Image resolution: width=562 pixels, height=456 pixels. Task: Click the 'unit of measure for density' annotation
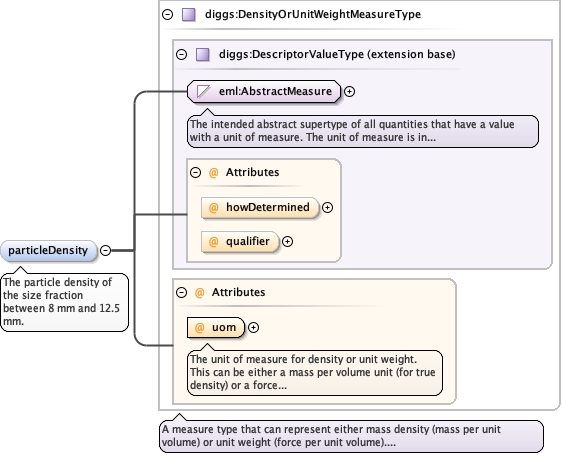(x=315, y=372)
